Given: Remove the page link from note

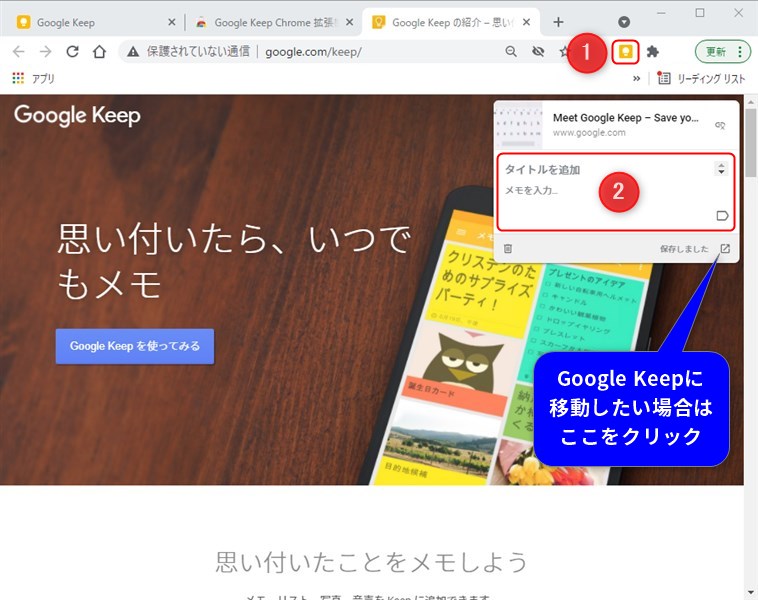Looking at the screenshot, I should (719, 125).
